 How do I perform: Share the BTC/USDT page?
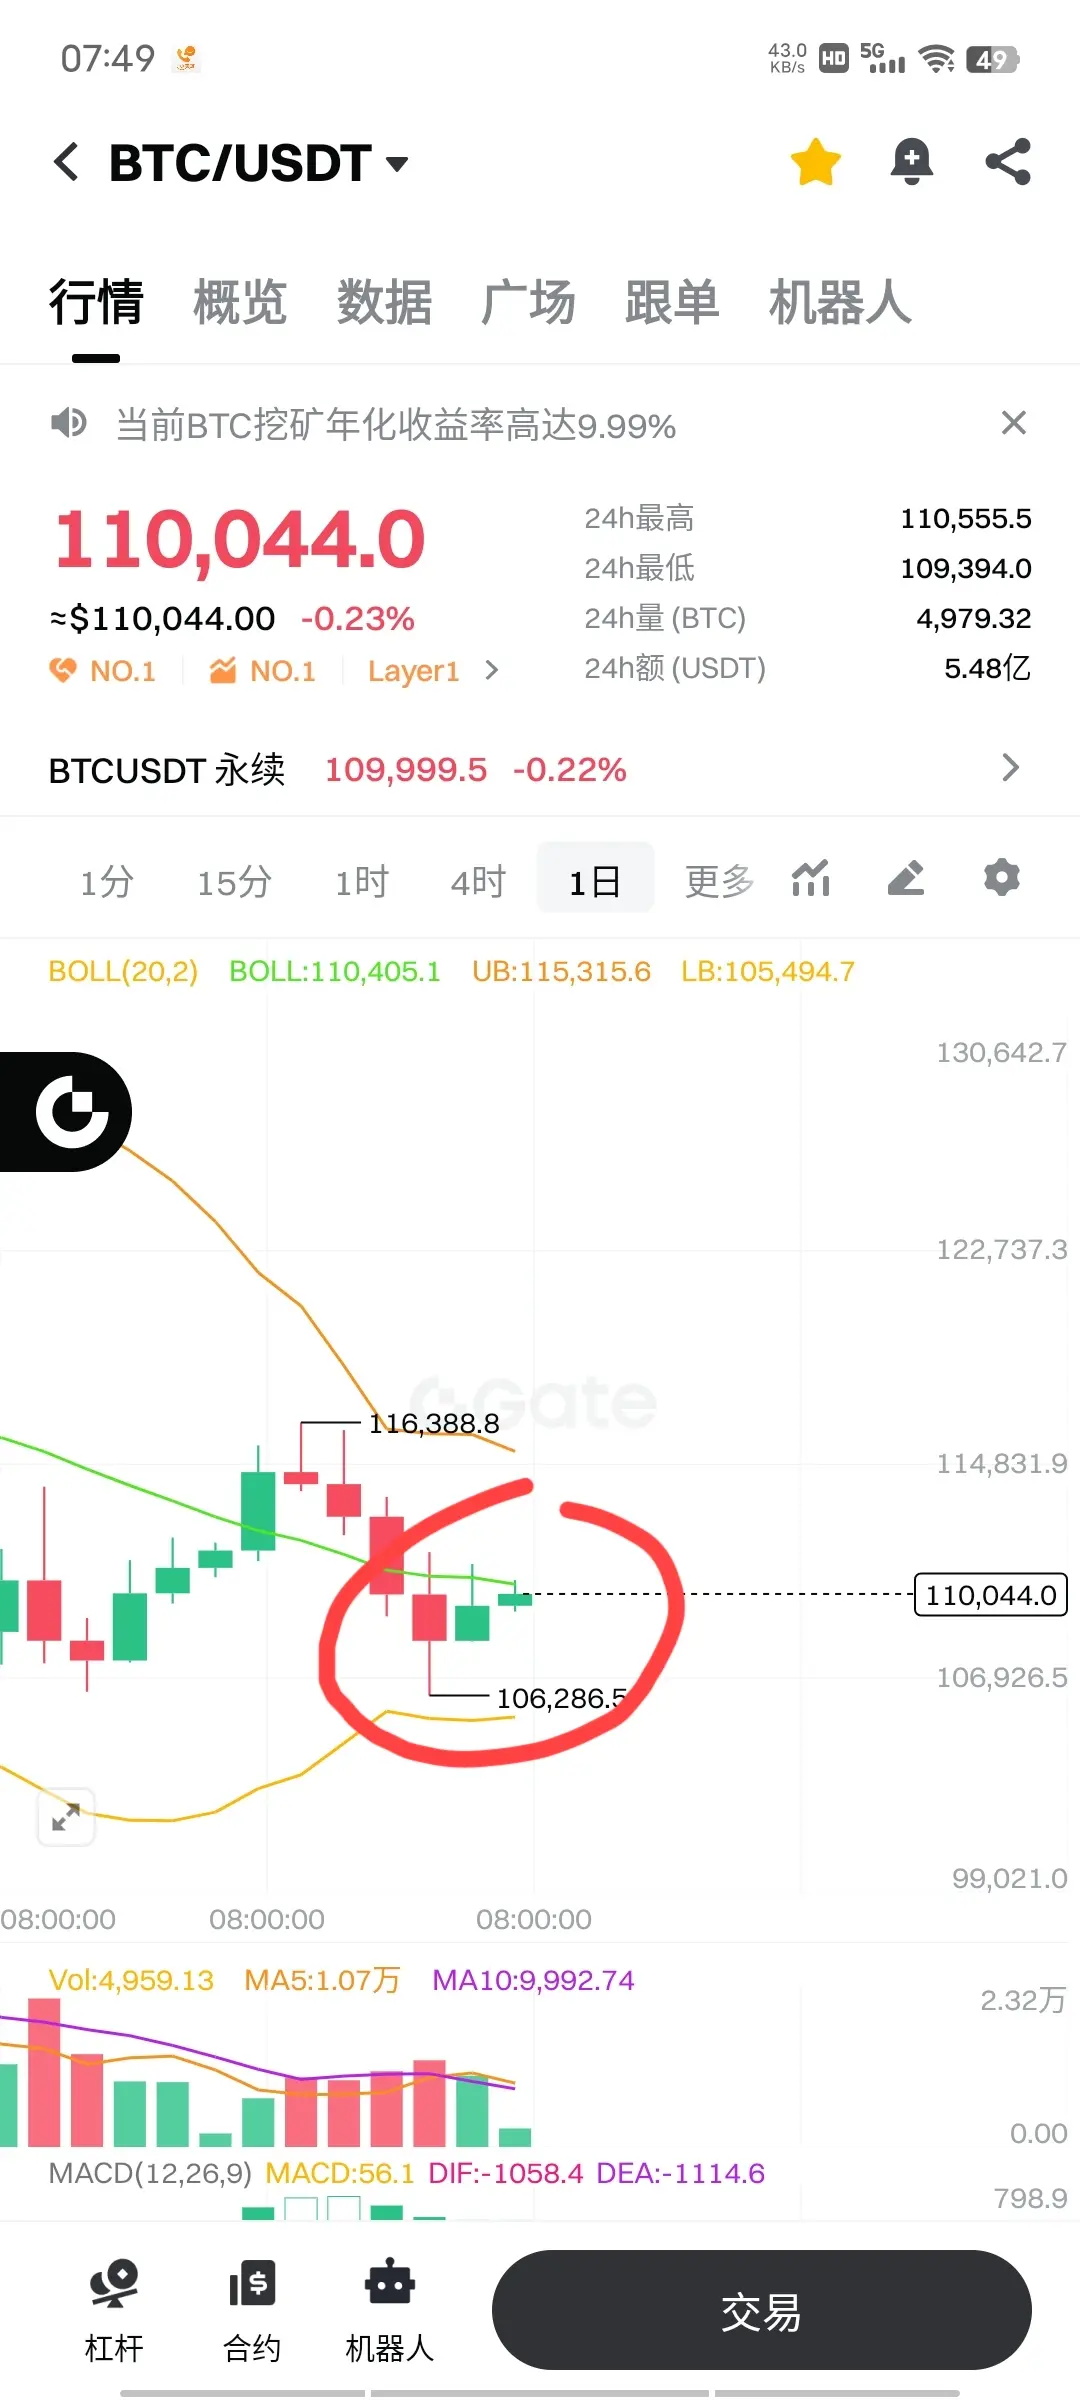click(1007, 162)
